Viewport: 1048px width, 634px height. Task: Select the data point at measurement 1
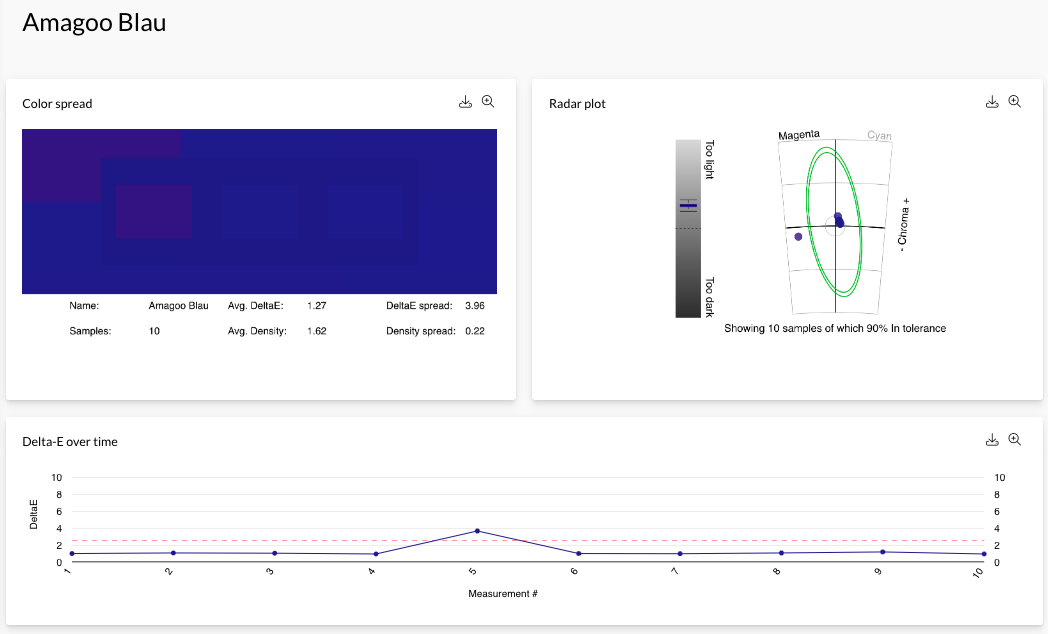(x=72, y=553)
